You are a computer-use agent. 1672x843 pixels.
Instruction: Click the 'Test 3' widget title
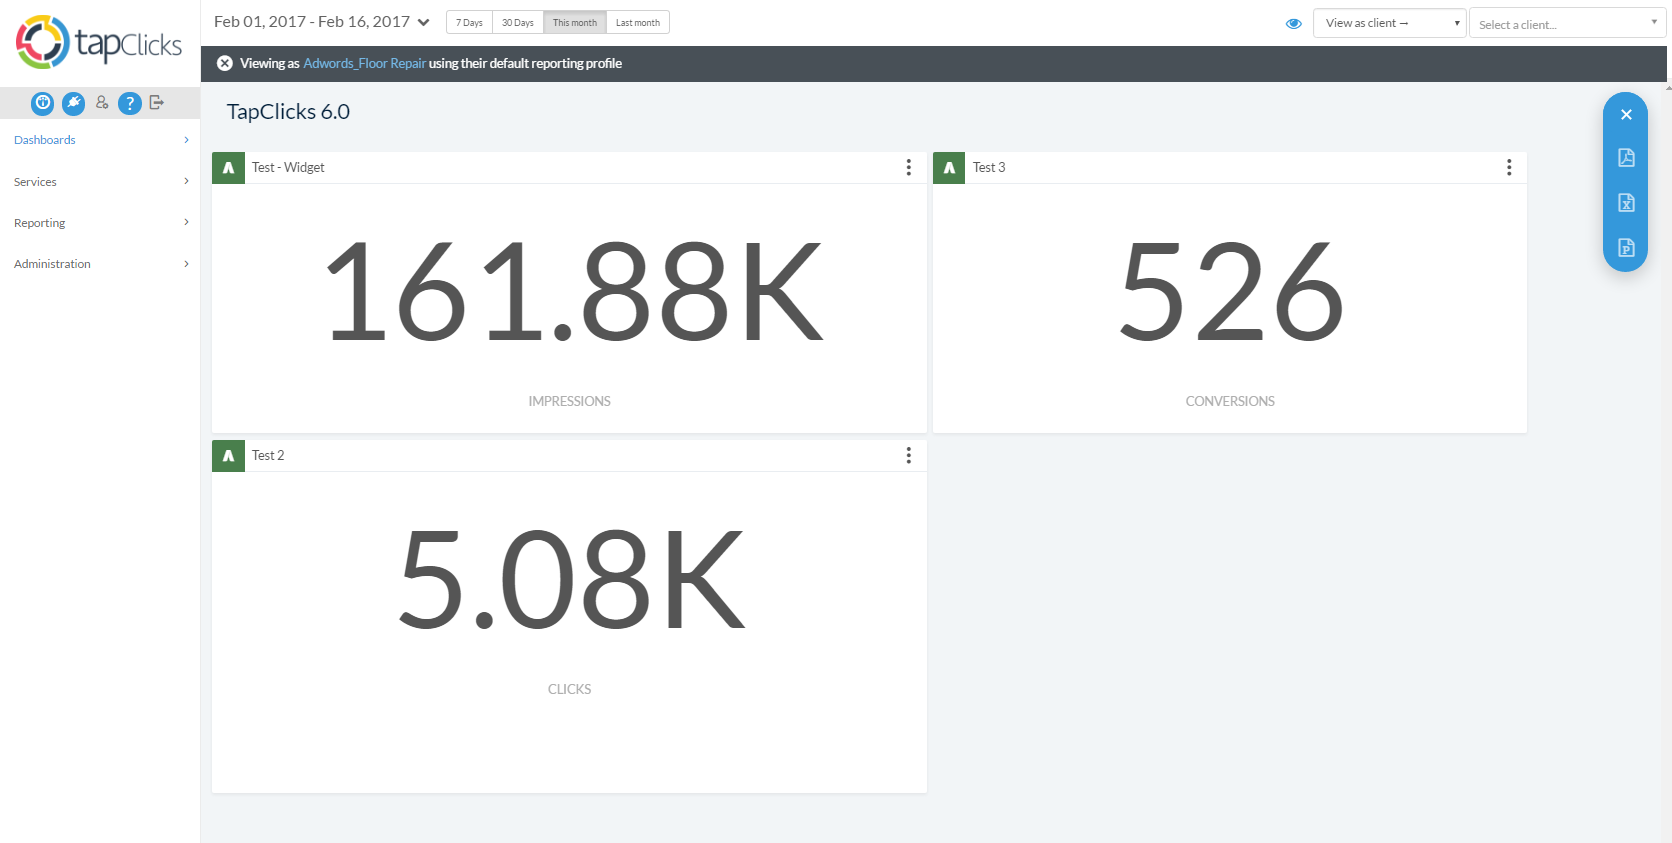tap(989, 167)
